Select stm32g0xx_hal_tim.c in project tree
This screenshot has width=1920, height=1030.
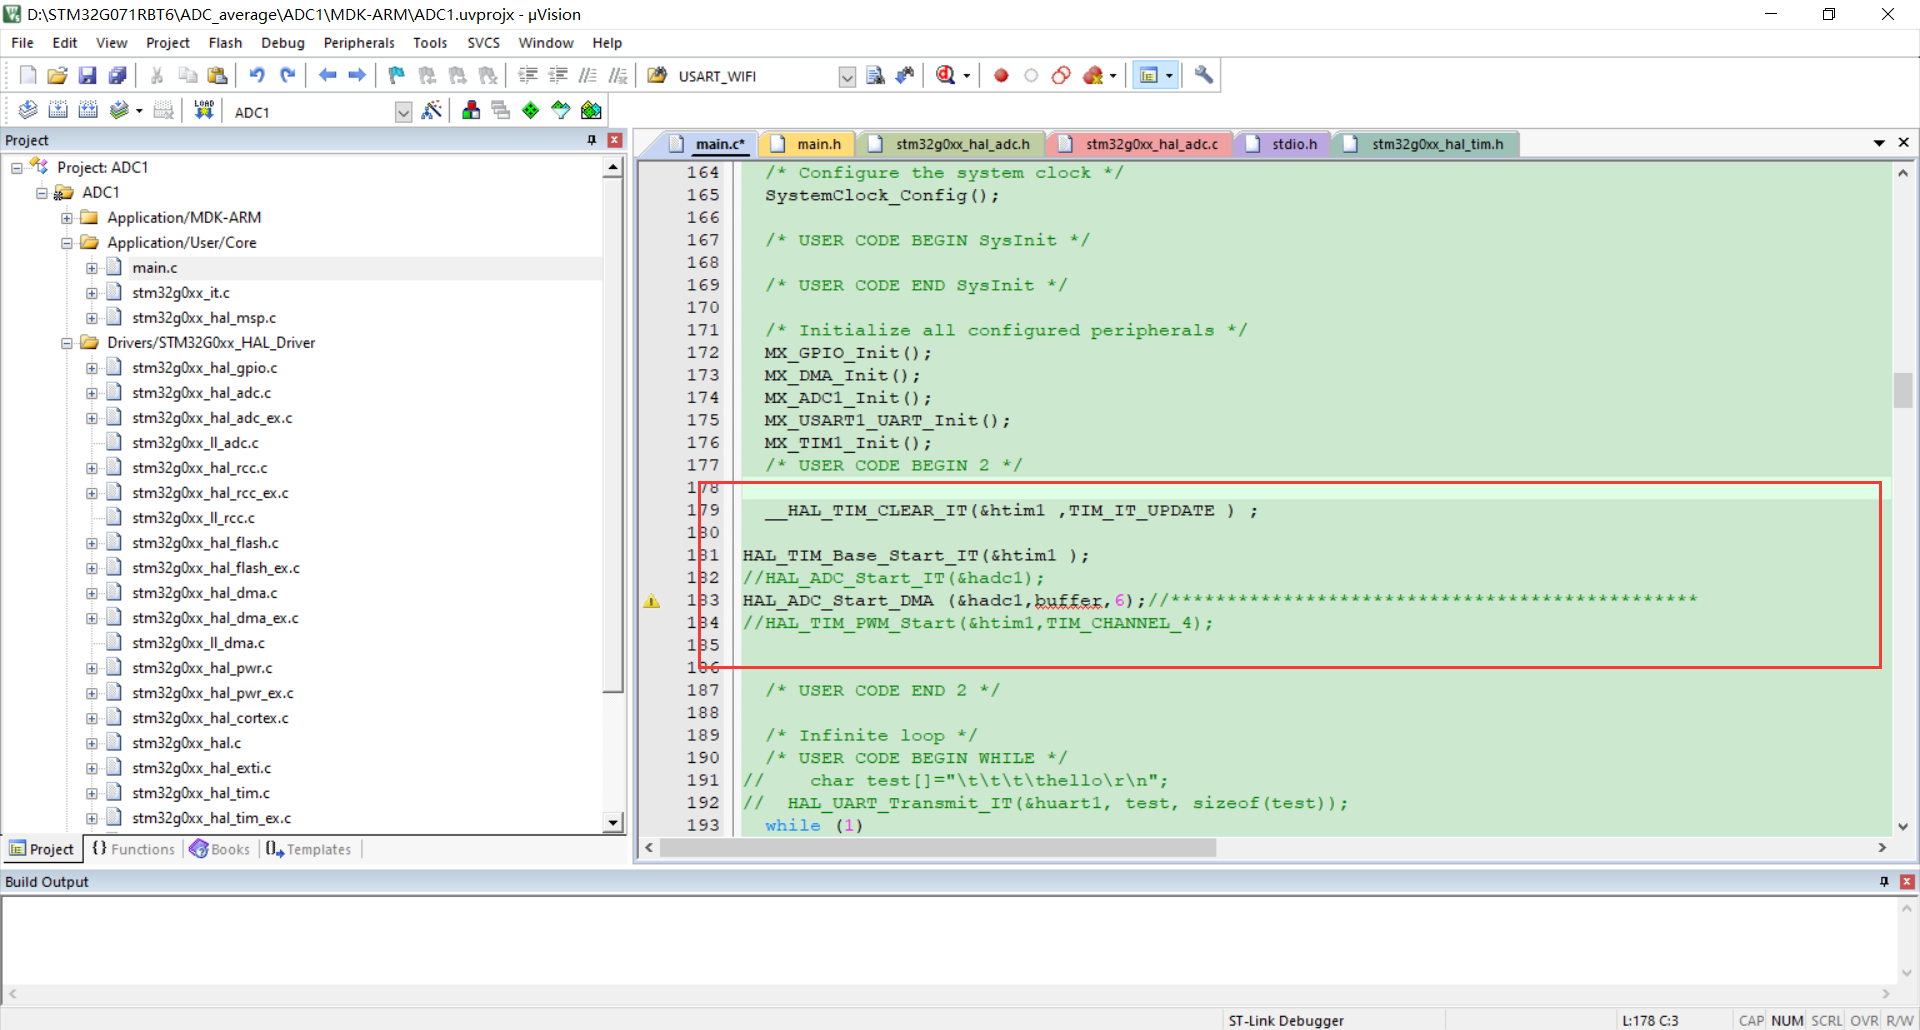click(203, 792)
